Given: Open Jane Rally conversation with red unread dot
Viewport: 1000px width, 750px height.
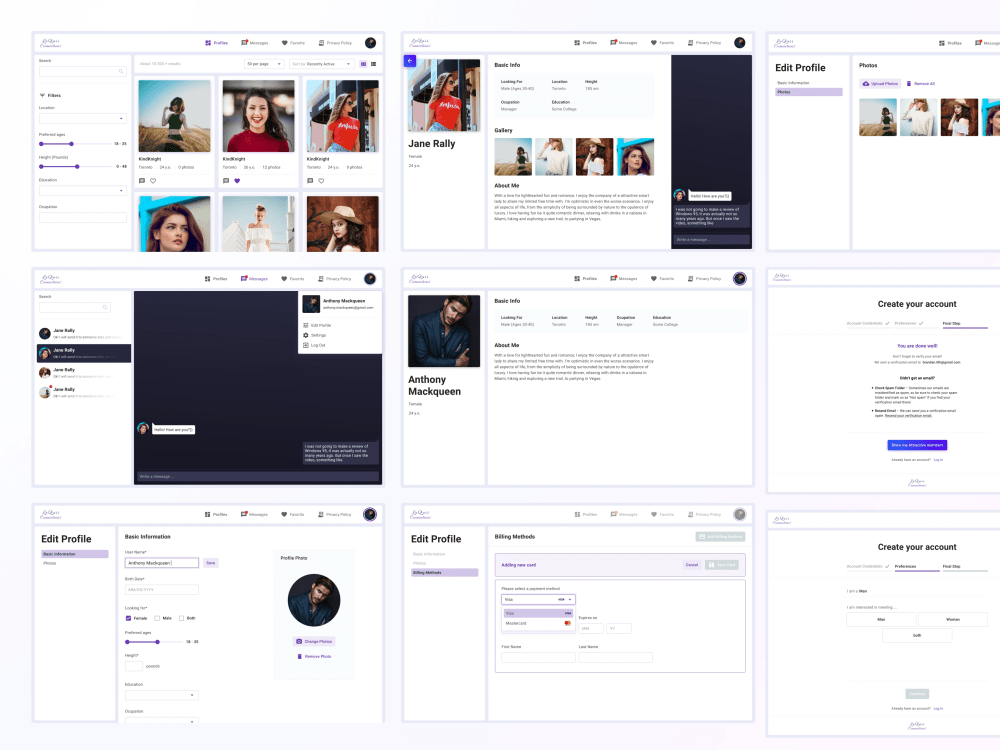Looking at the screenshot, I should (84, 392).
